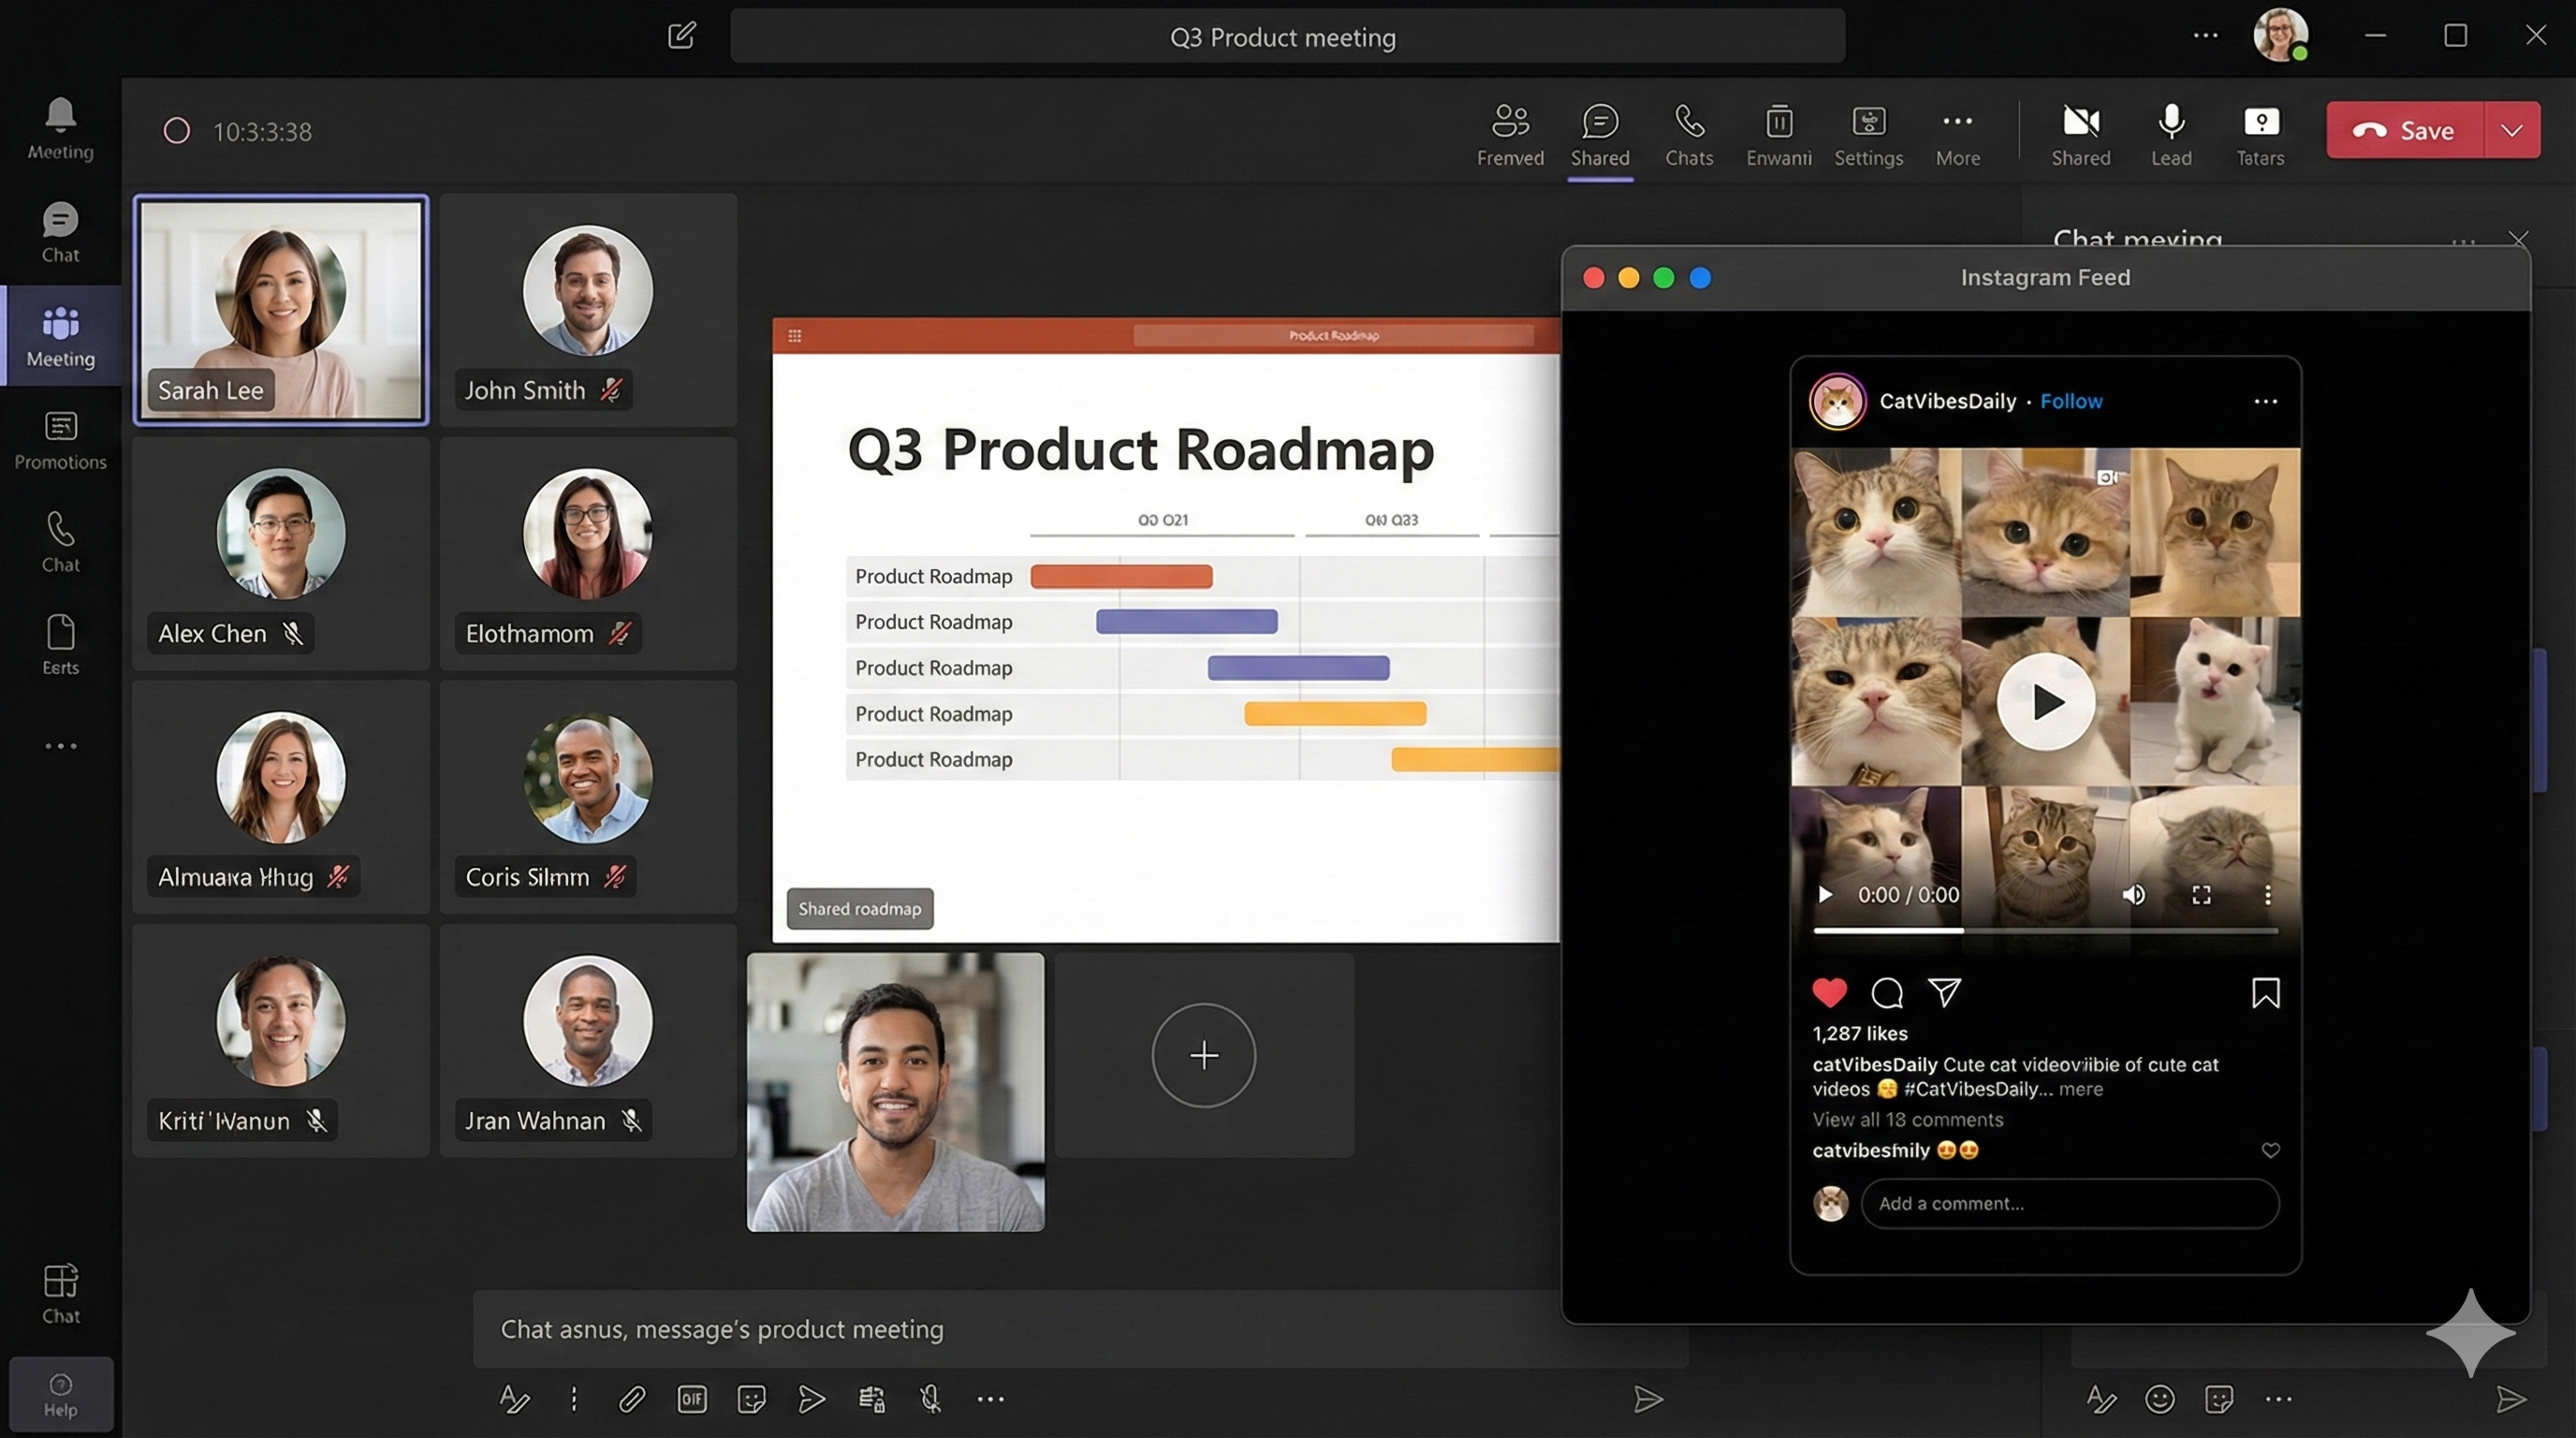Viewport: 2576px width, 1438px height.
Task: Toggle the camera off in the meeting toolbar
Action: (x=2081, y=130)
